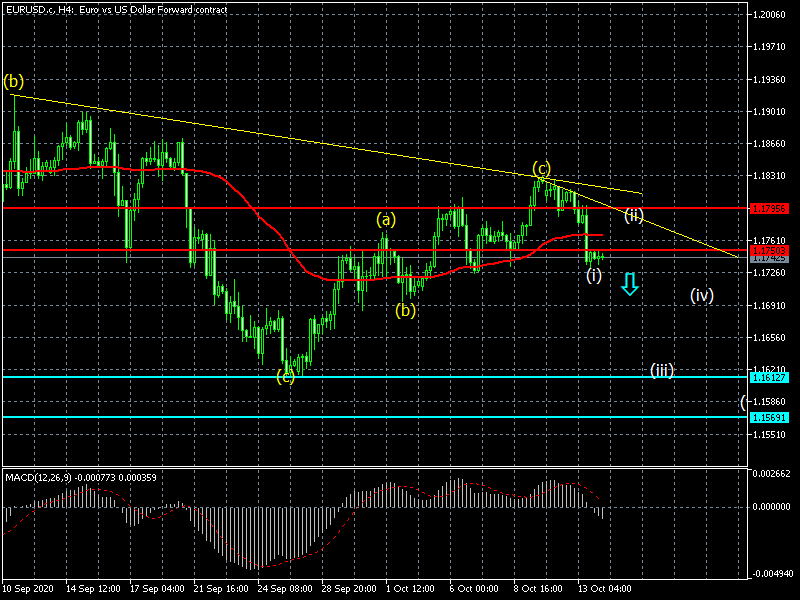The height and width of the screenshot is (600, 800).
Task: Click the 1.18660 price axis value
Action: coord(769,144)
